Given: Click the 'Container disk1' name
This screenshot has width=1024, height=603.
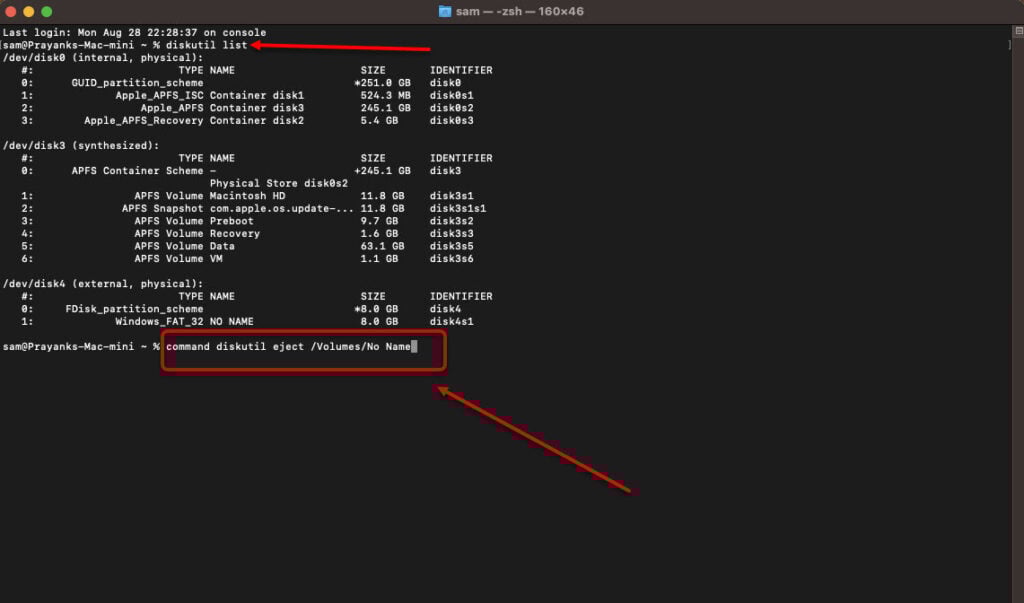Looking at the screenshot, I should point(257,95).
